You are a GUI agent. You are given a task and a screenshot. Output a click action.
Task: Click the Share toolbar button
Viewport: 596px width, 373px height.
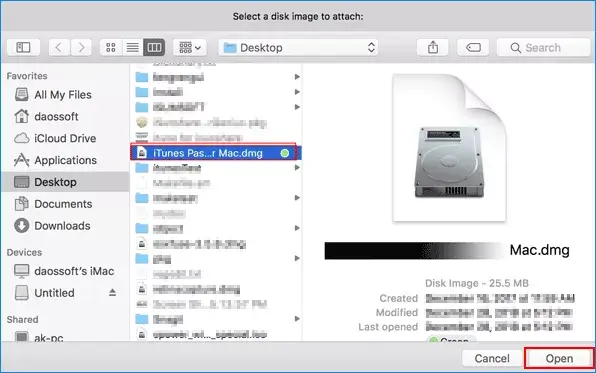pos(433,48)
